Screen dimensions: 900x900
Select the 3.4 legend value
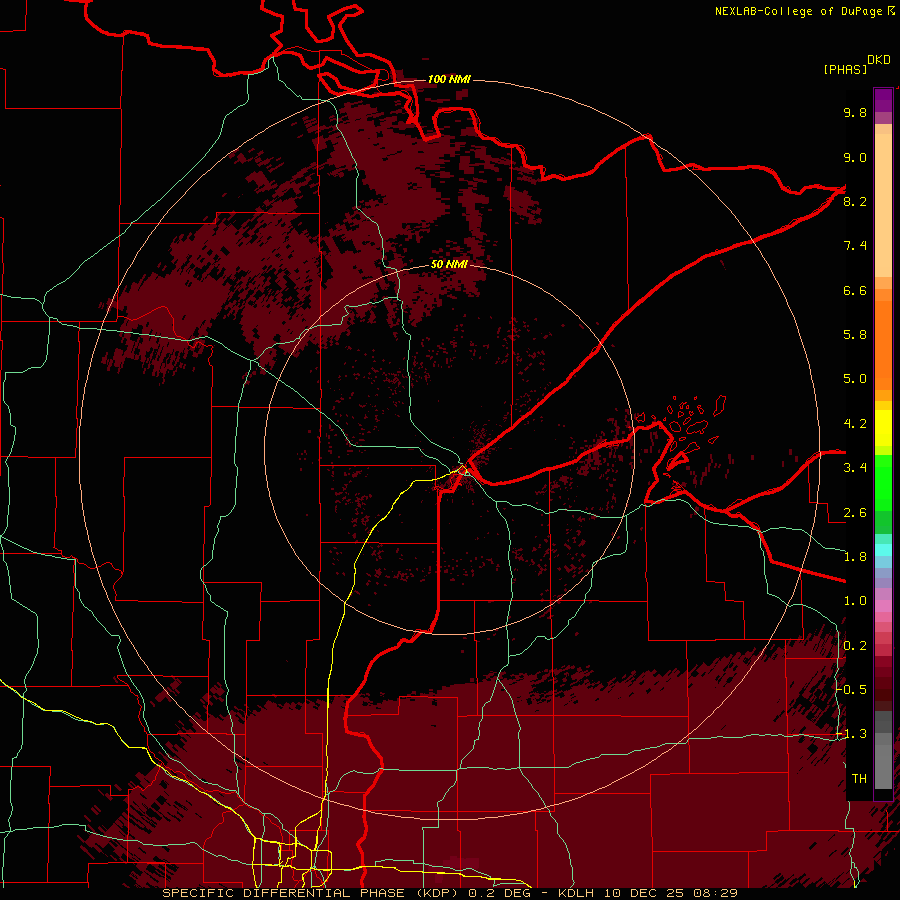tap(855, 468)
